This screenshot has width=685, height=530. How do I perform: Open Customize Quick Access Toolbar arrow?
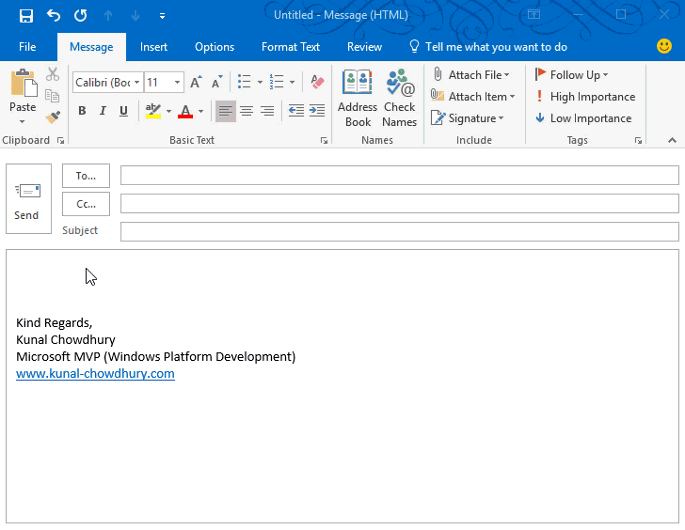162,16
